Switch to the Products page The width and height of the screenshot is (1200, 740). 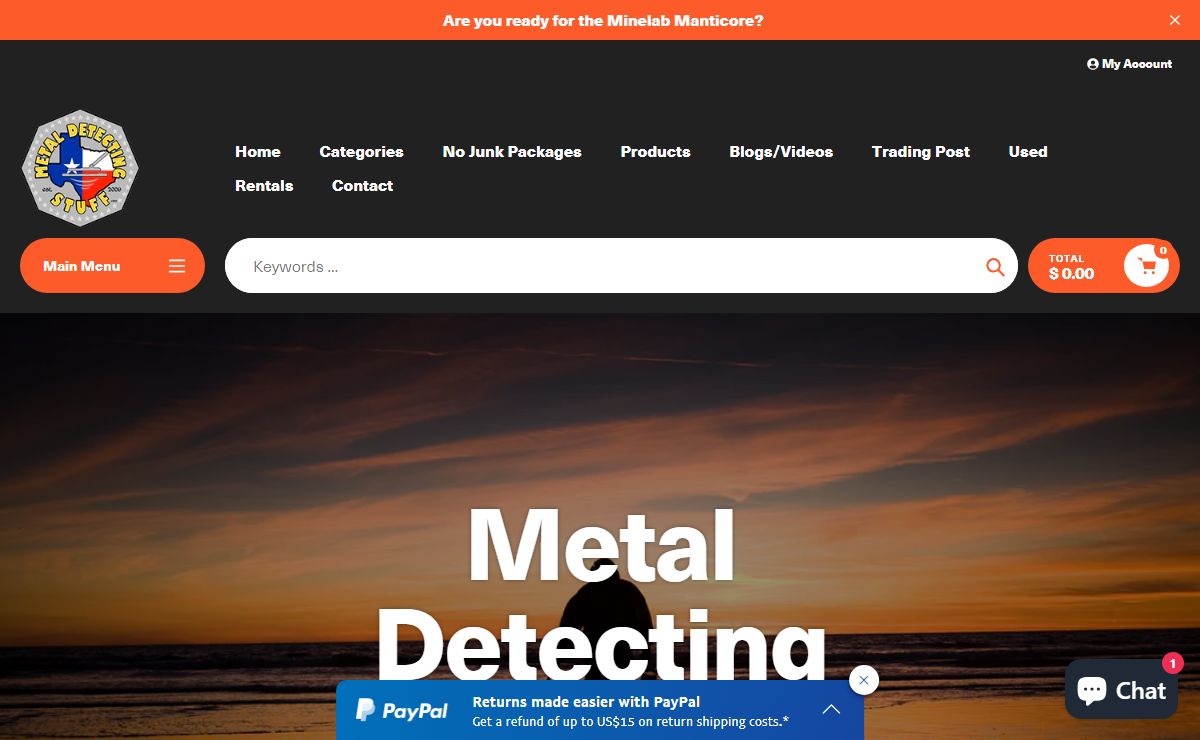(x=655, y=151)
